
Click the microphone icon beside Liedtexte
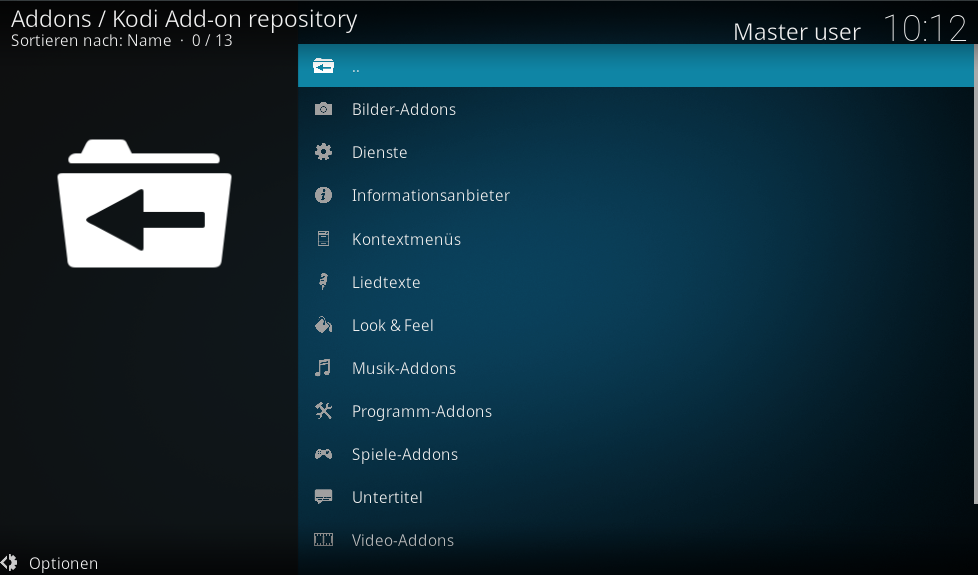coord(323,281)
